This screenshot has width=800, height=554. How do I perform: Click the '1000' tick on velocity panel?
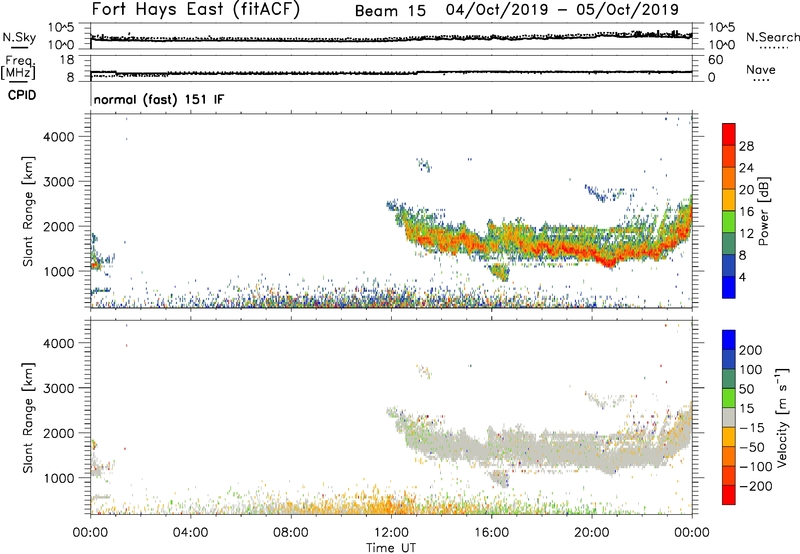59,478
